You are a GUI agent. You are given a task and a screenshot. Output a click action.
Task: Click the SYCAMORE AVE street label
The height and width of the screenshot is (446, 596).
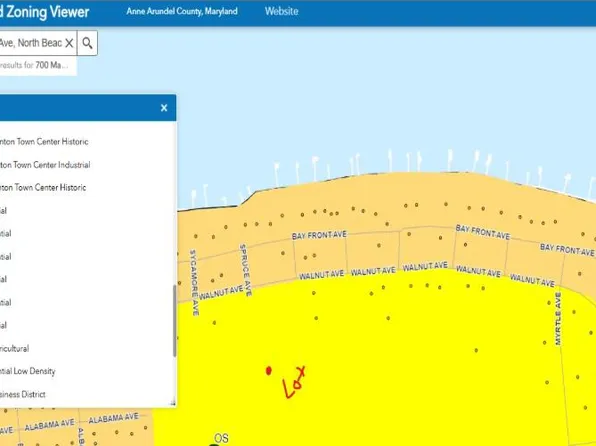click(x=194, y=283)
